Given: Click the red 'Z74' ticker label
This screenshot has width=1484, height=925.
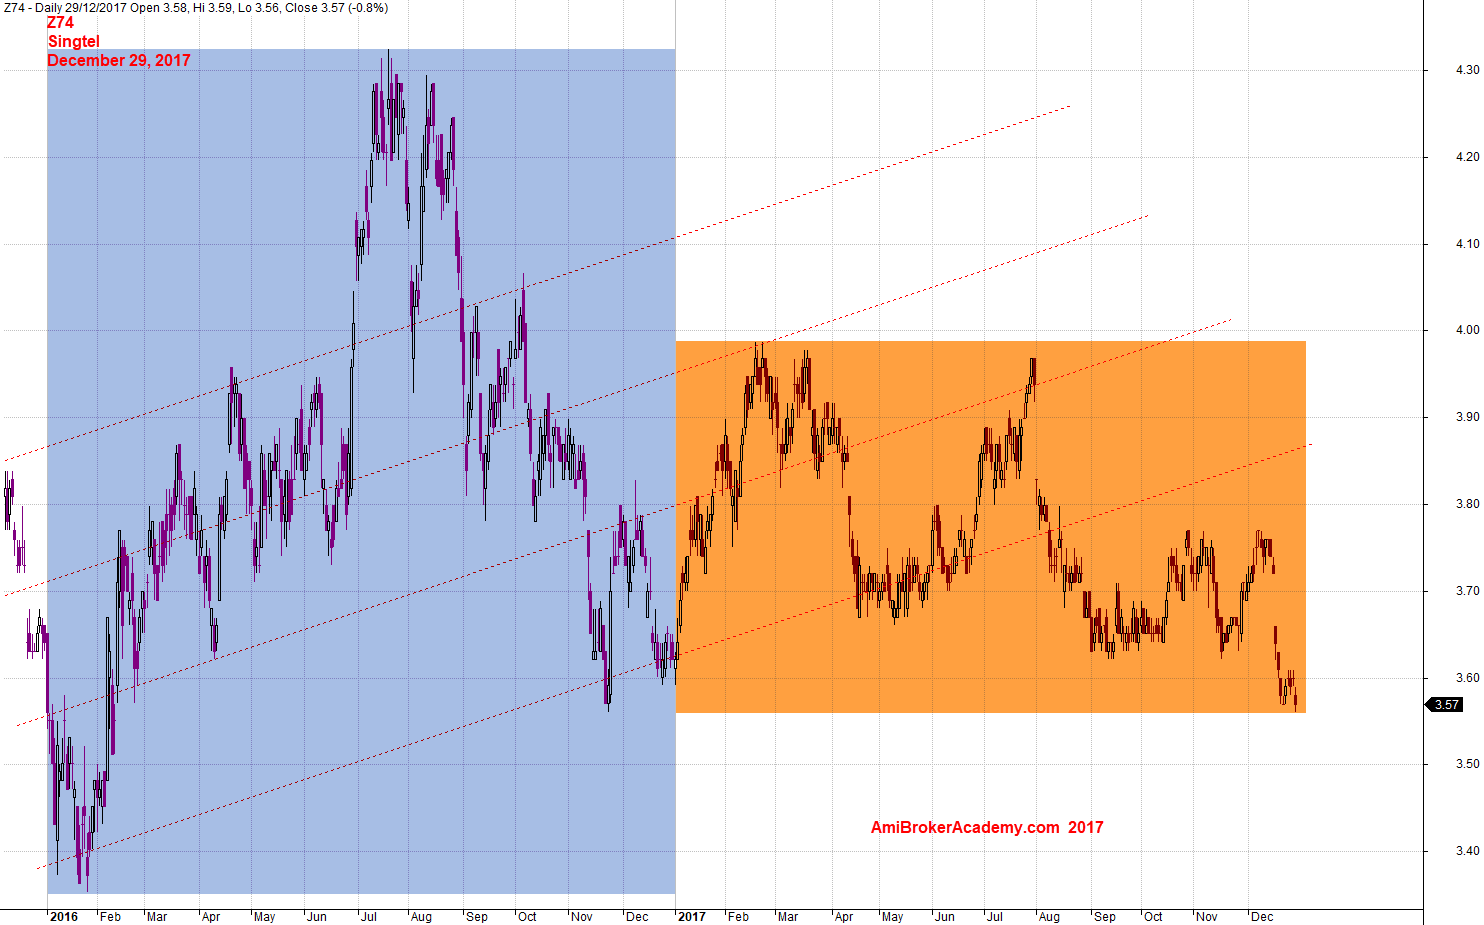Looking at the screenshot, I should [60, 23].
